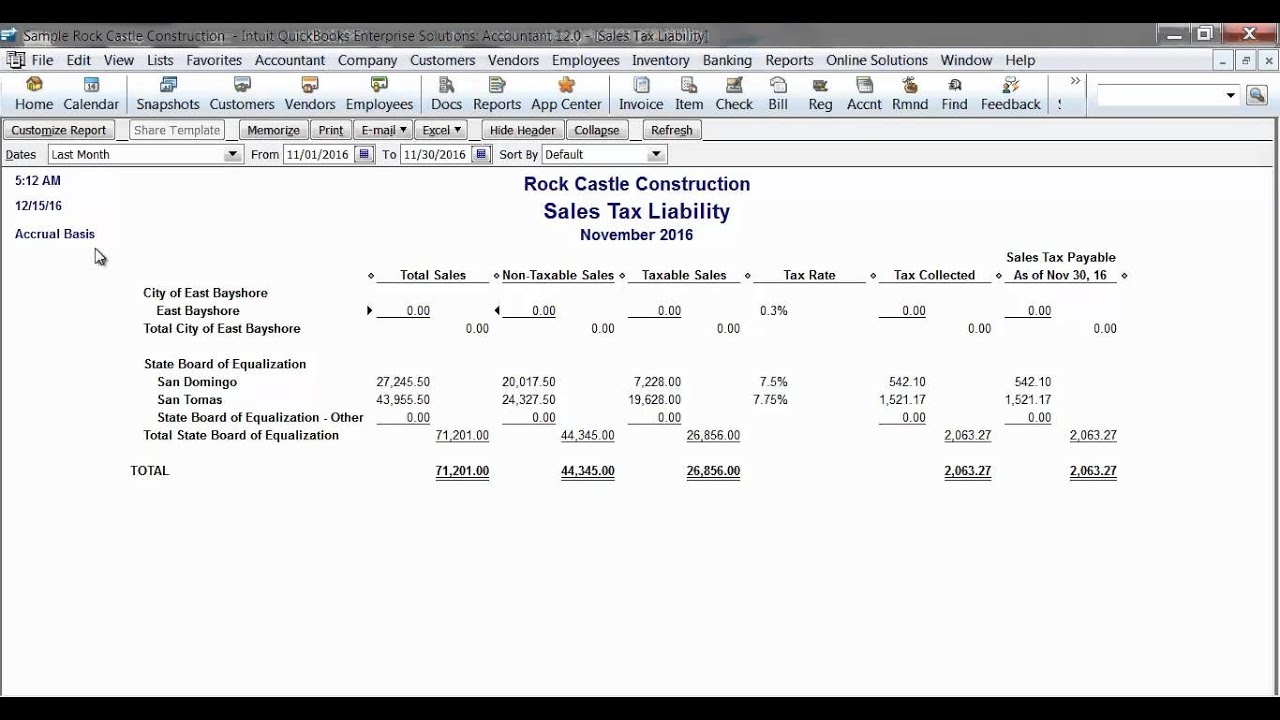This screenshot has height=720, width=1280.
Task: Click the Total Sales column header
Action: (433, 275)
